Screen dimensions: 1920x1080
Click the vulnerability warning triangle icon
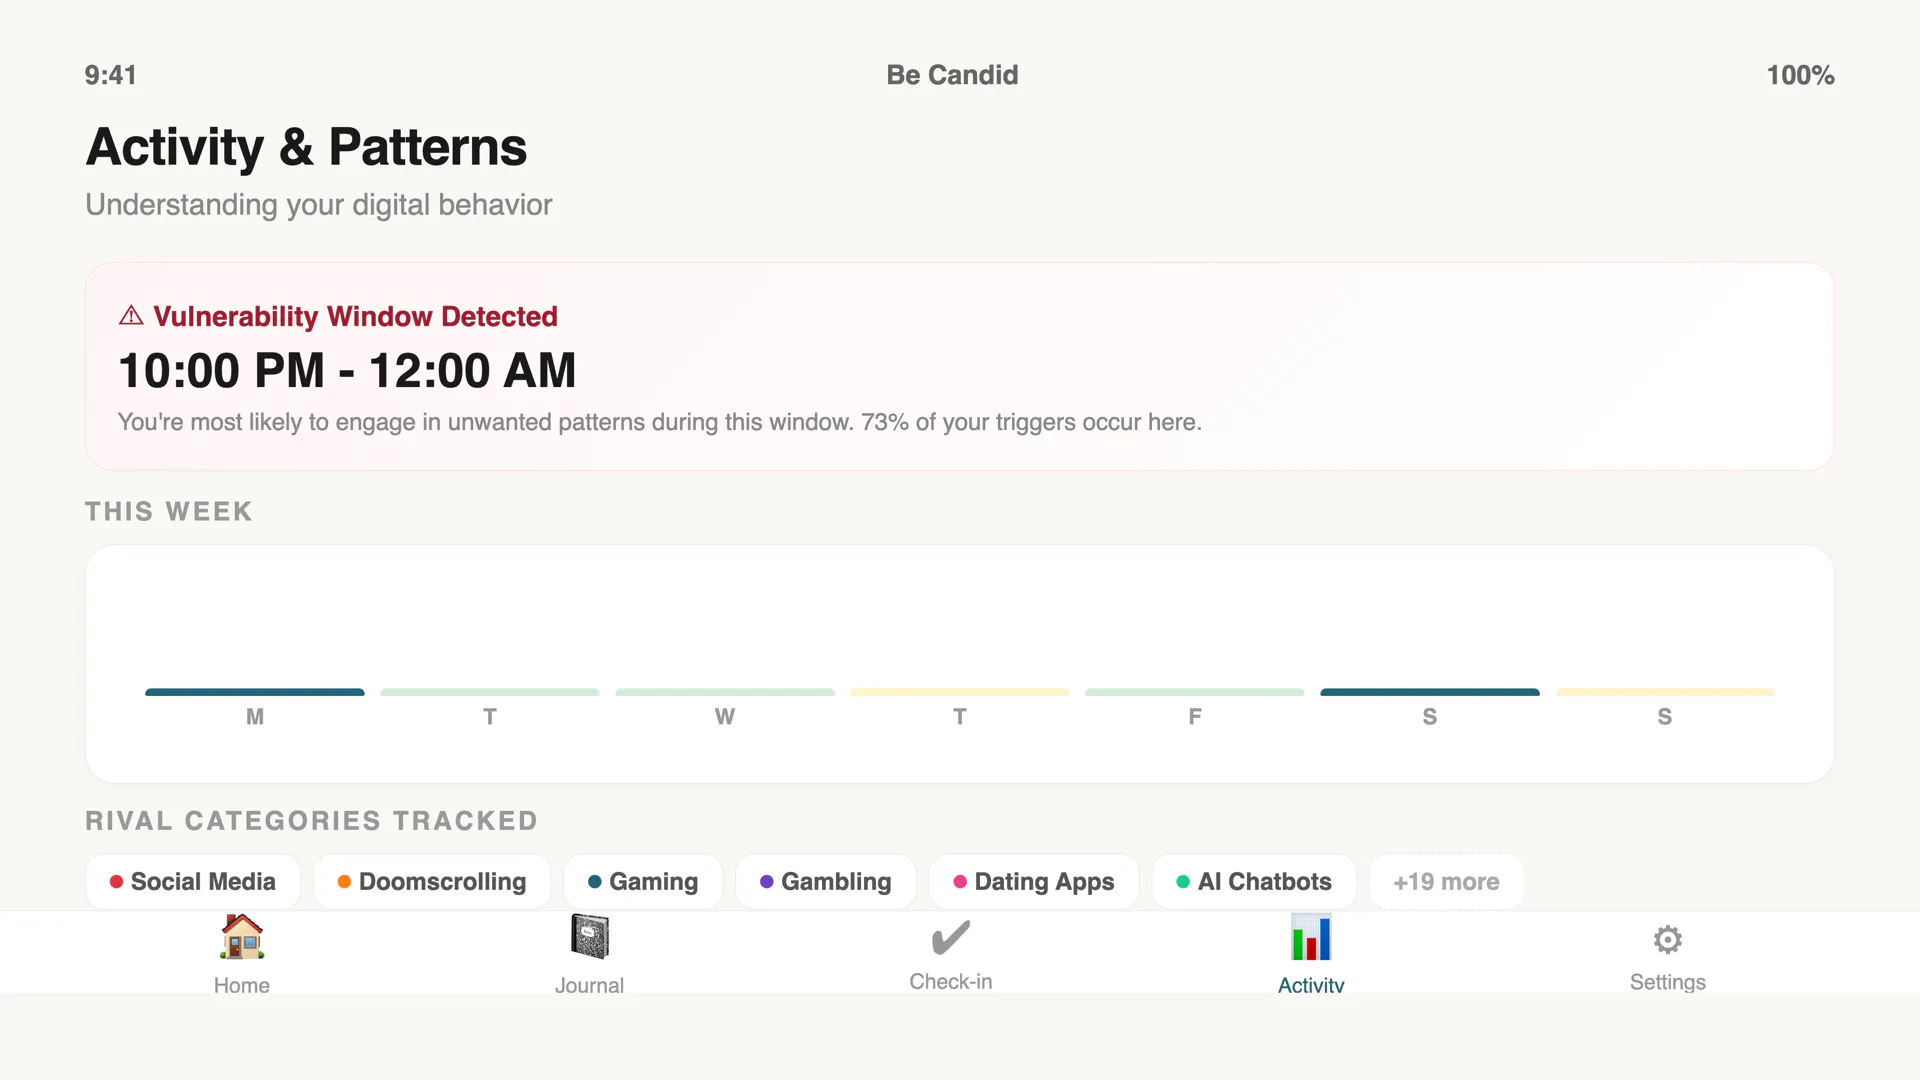point(131,316)
